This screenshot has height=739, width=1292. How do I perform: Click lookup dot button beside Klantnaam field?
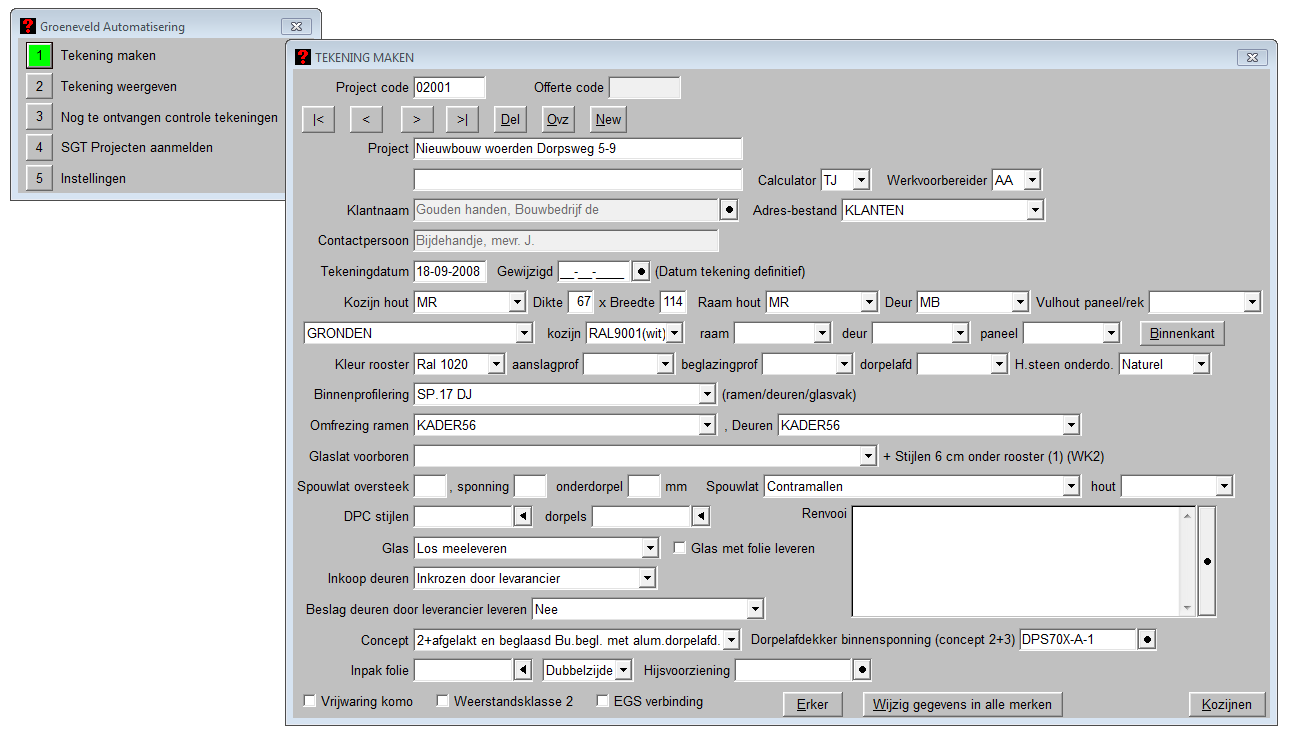pyautogui.click(x=729, y=210)
